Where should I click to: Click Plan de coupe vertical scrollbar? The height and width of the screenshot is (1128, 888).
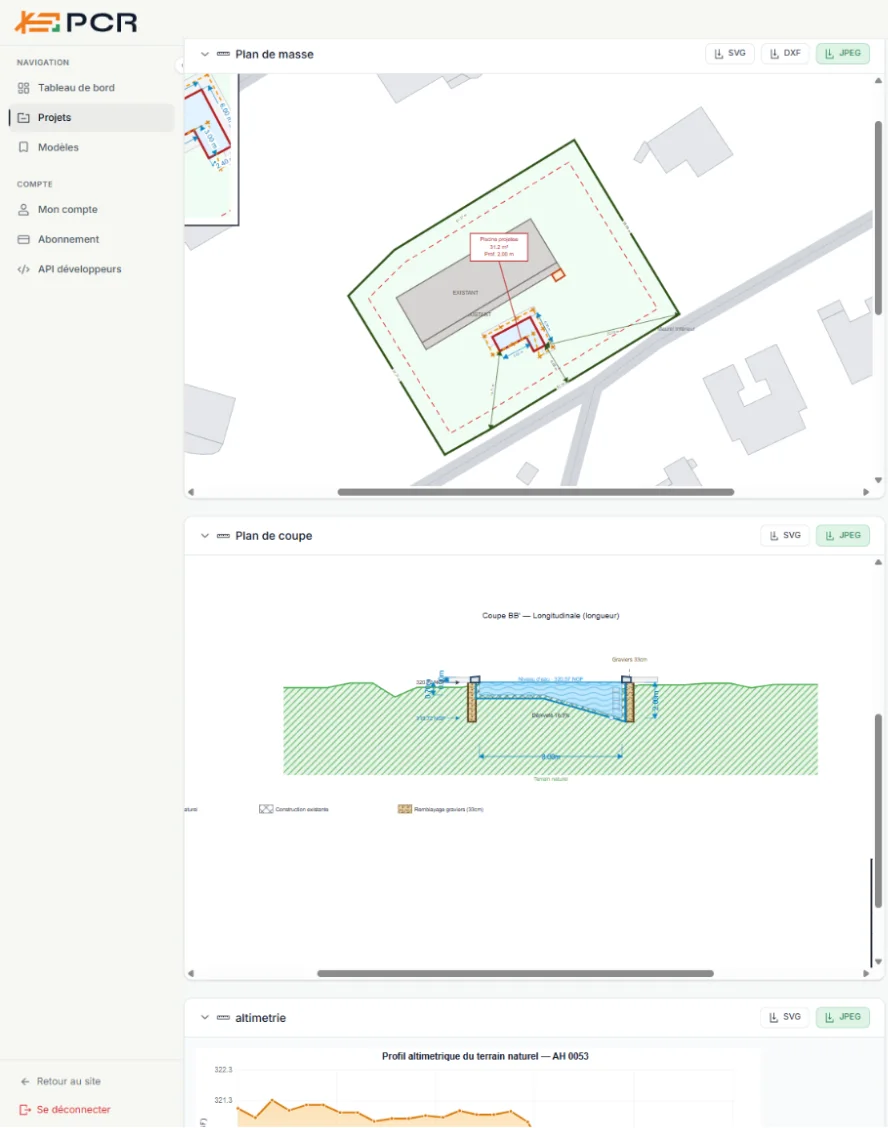point(878,811)
